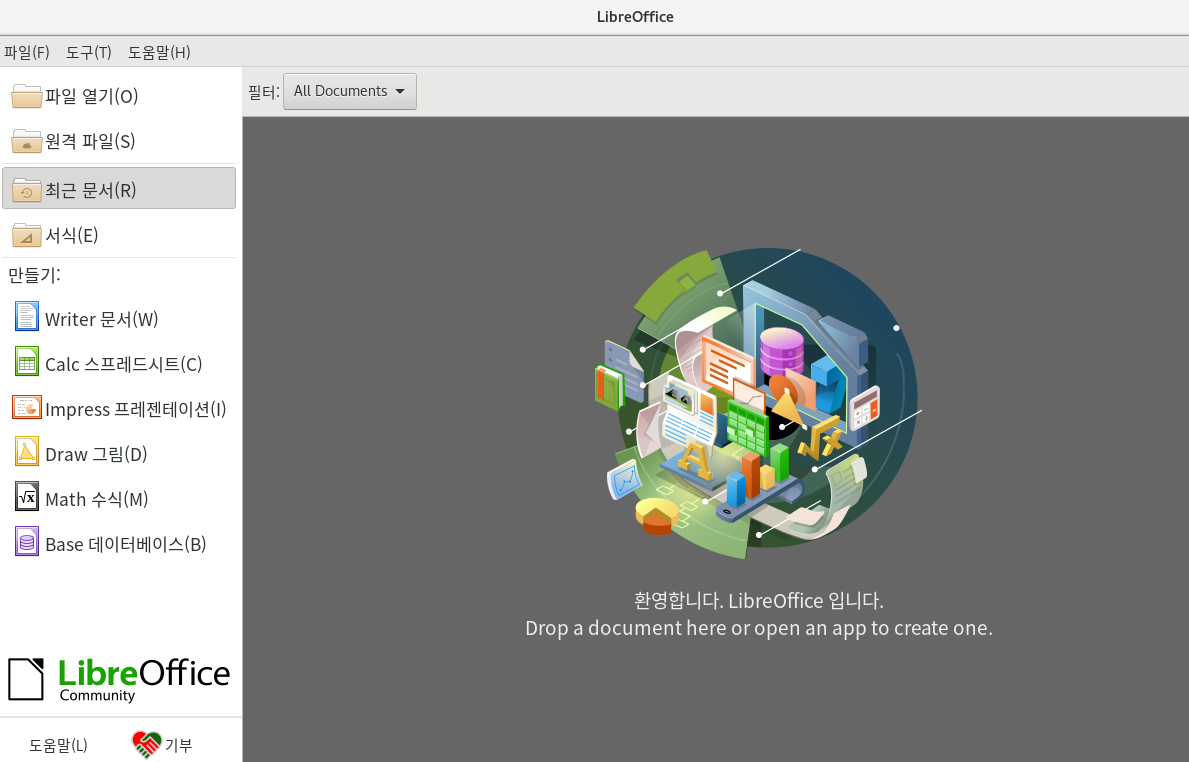This screenshot has width=1189, height=762.
Task: Click the Writer document icon
Action: pos(27,316)
